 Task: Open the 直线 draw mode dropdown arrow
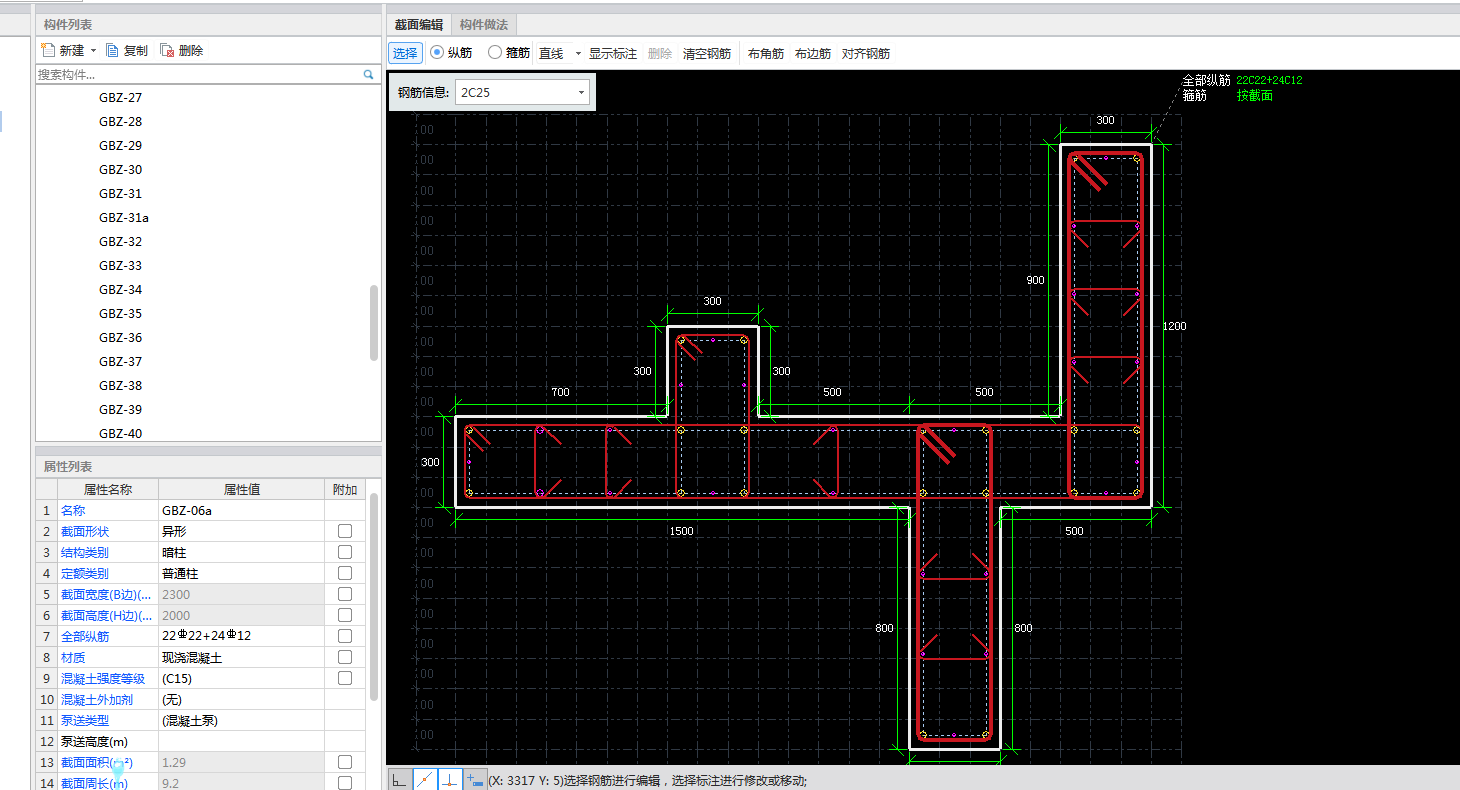coord(578,54)
